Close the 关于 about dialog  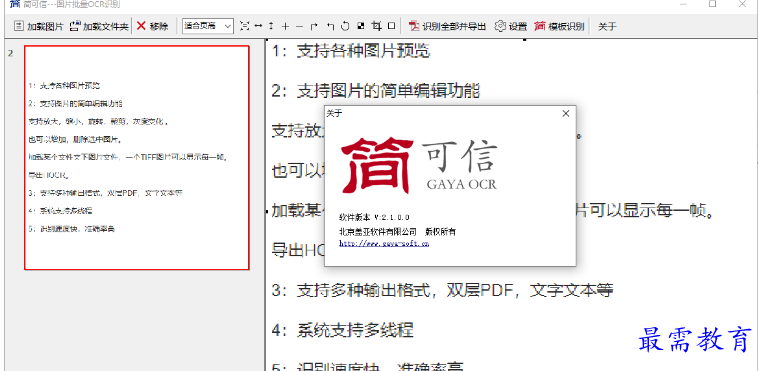click(565, 113)
